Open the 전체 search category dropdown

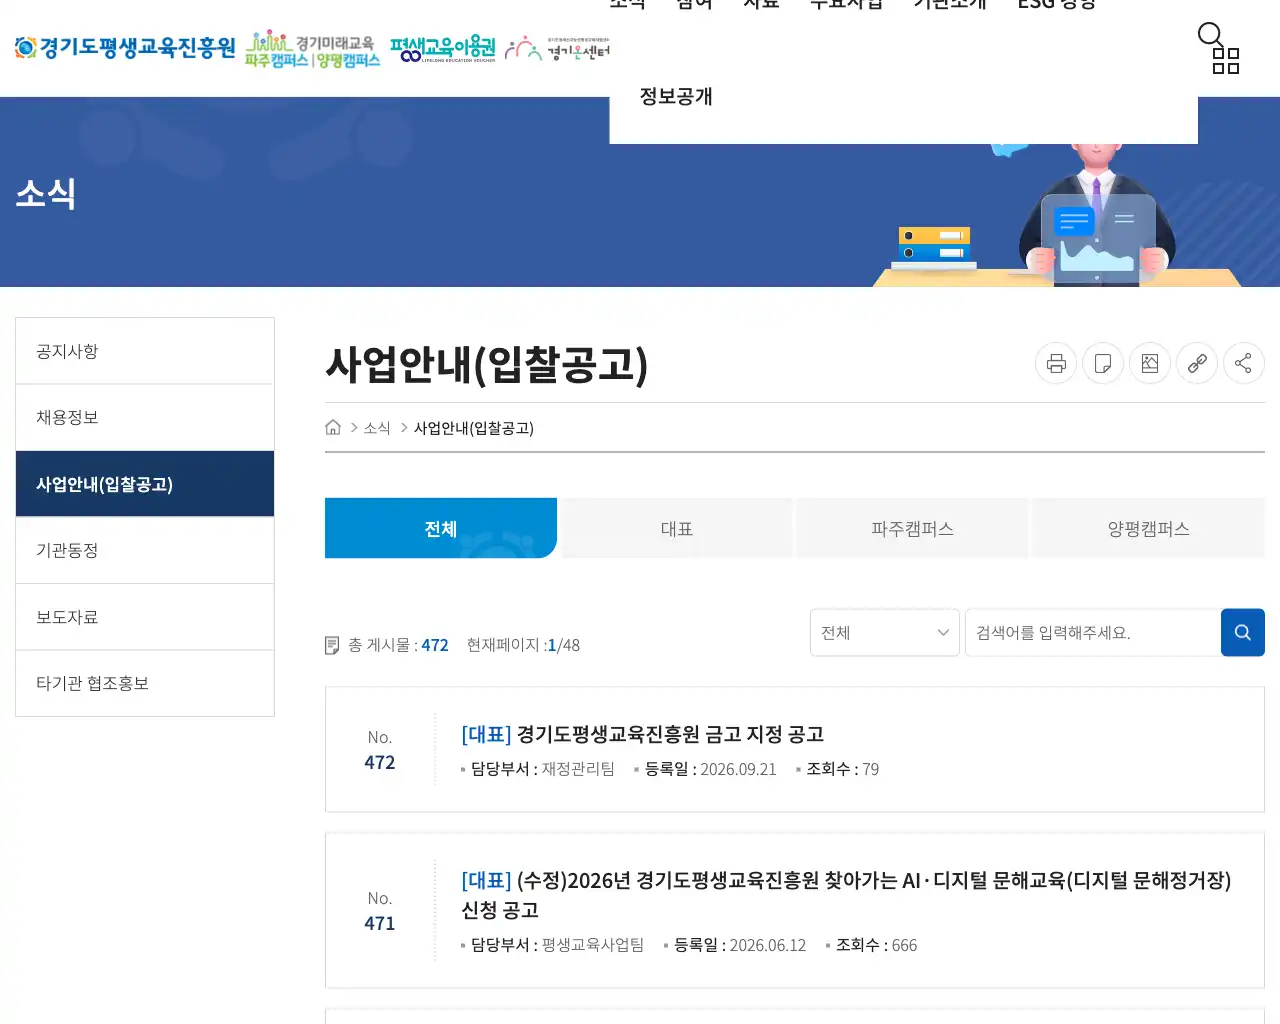[x=885, y=632]
